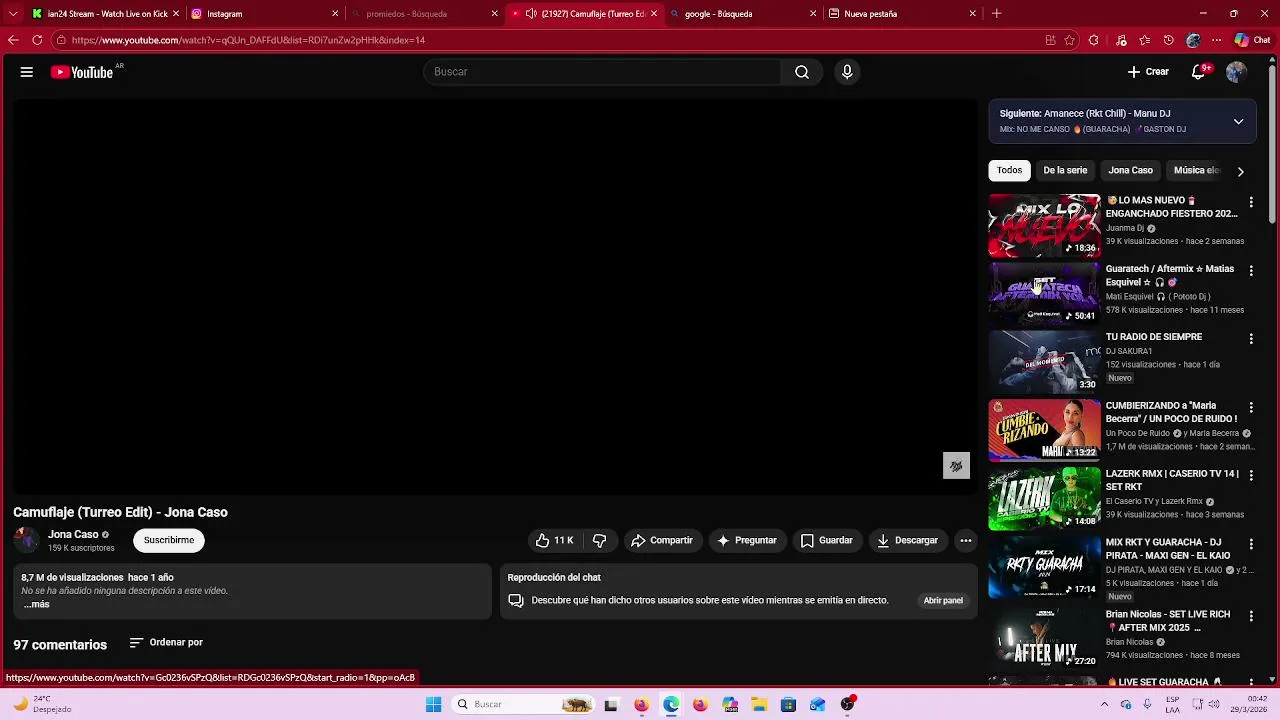1280x720 pixels.
Task: Open more actions ellipsis under video
Action: (966, 540)
